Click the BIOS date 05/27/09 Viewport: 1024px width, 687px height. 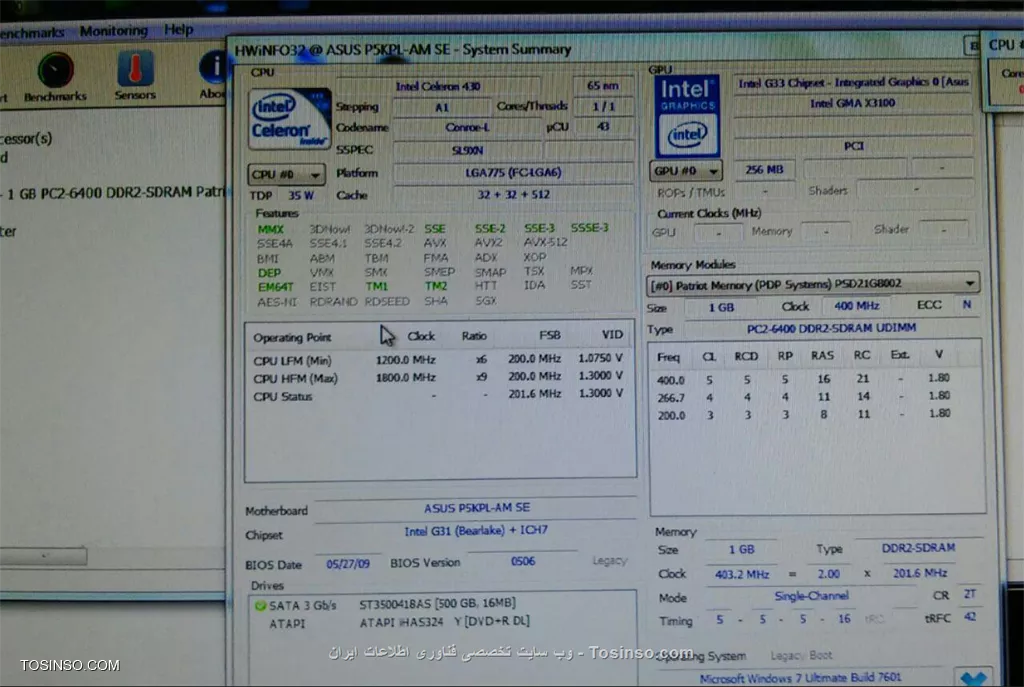[x=347, y=564]
